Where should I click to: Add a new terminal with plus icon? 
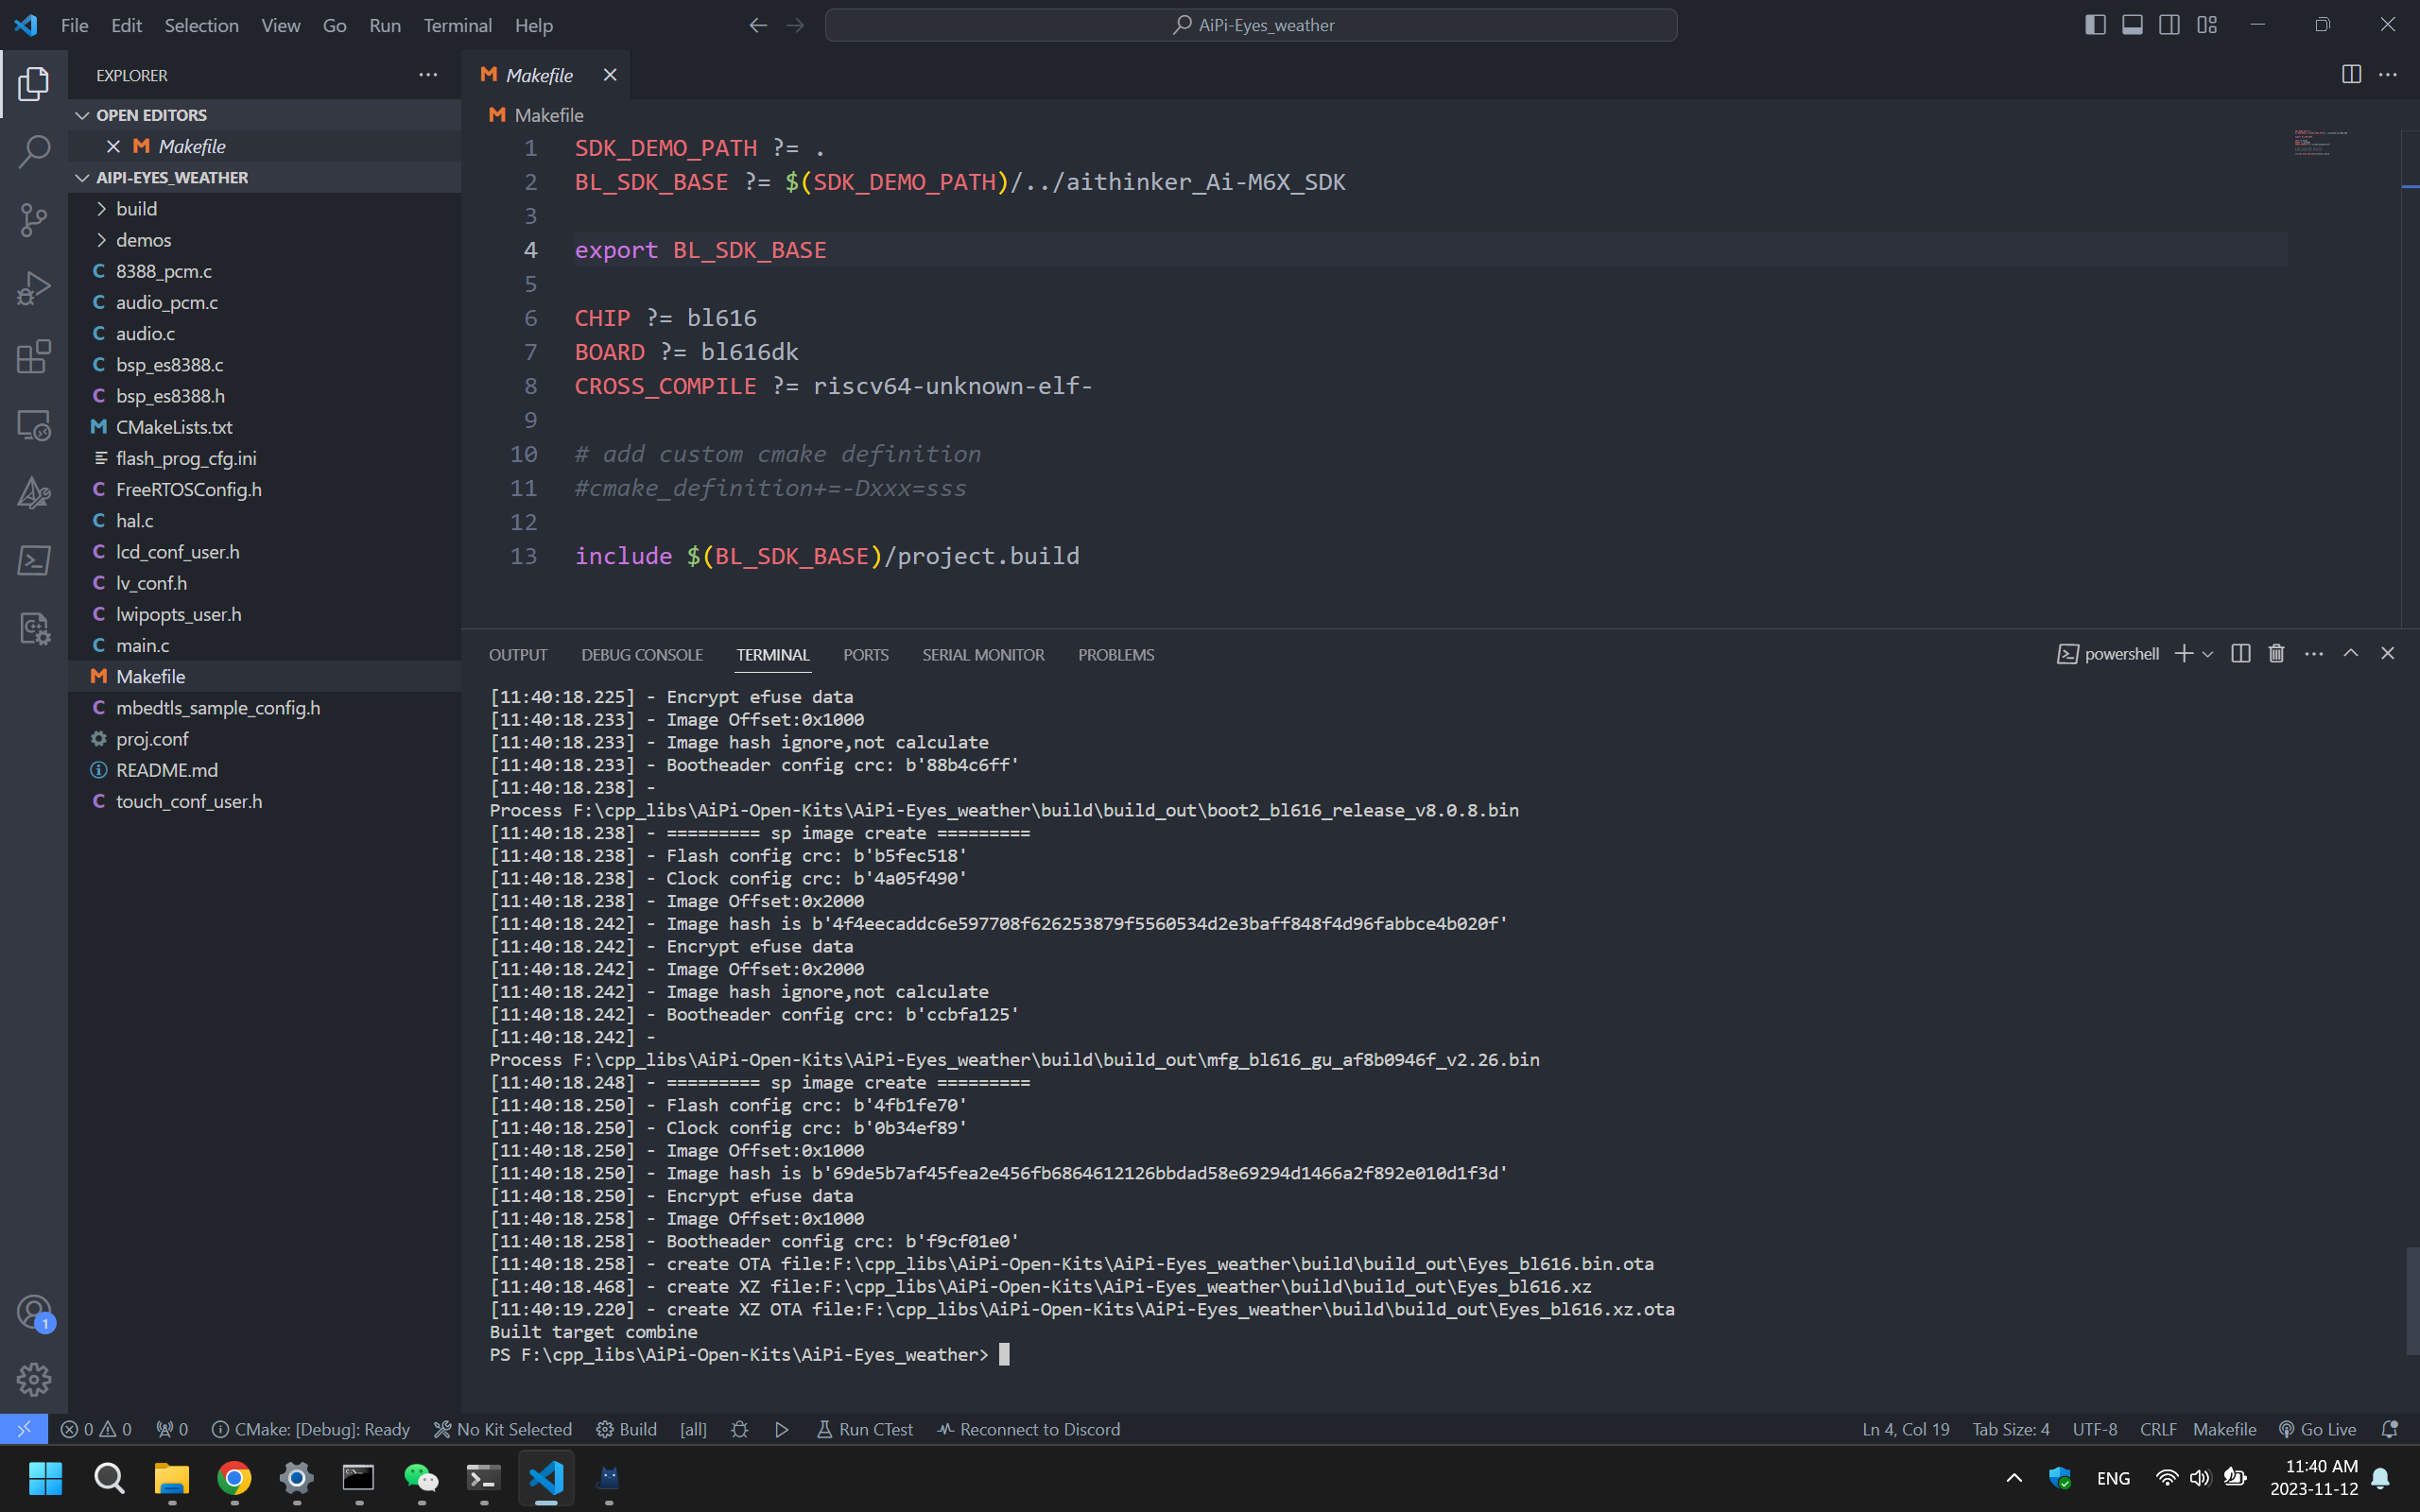2183,654
